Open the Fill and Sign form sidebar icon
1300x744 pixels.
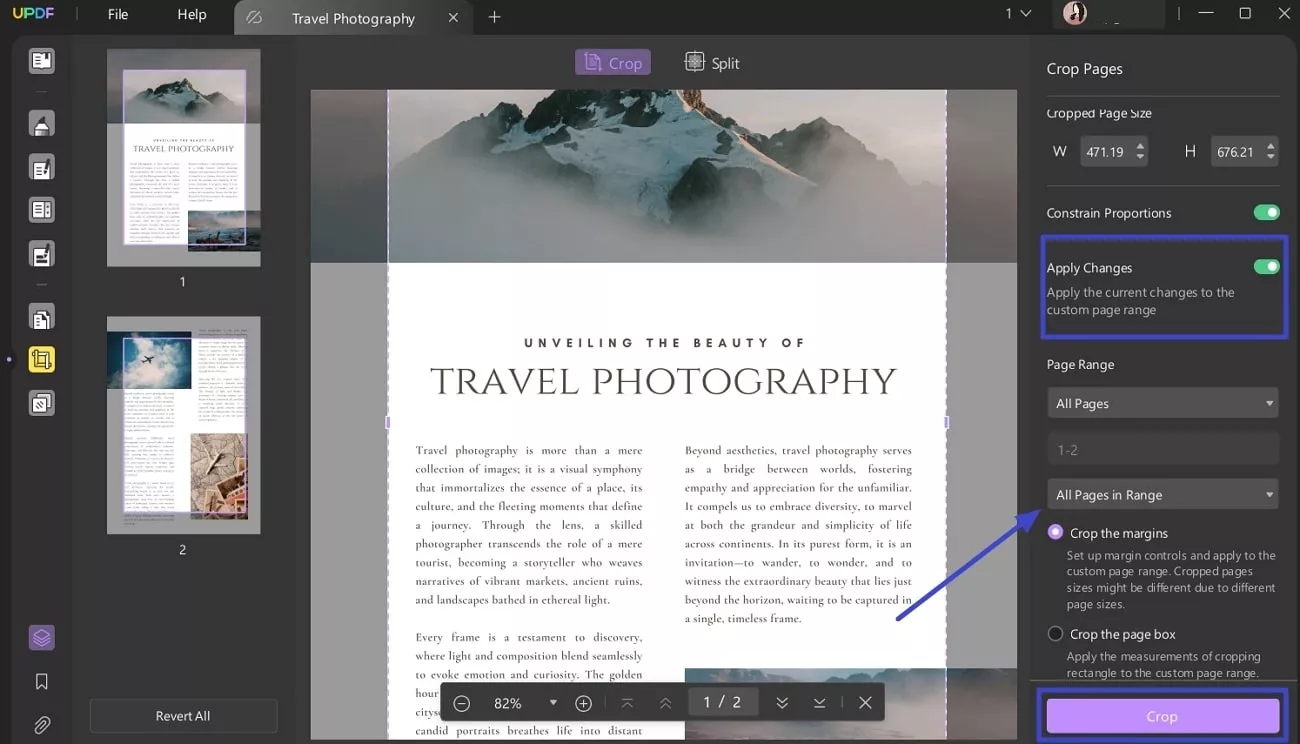click(41, 254)
